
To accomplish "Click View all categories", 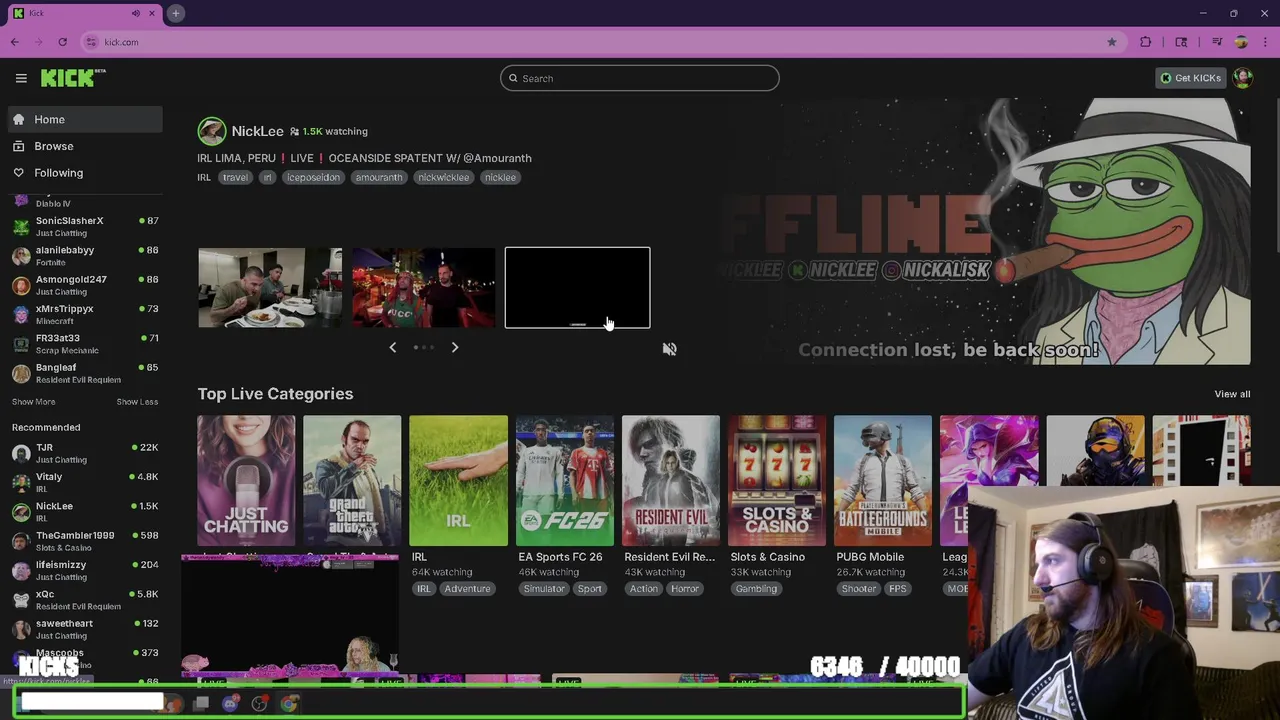I will tap(1232, 394).
